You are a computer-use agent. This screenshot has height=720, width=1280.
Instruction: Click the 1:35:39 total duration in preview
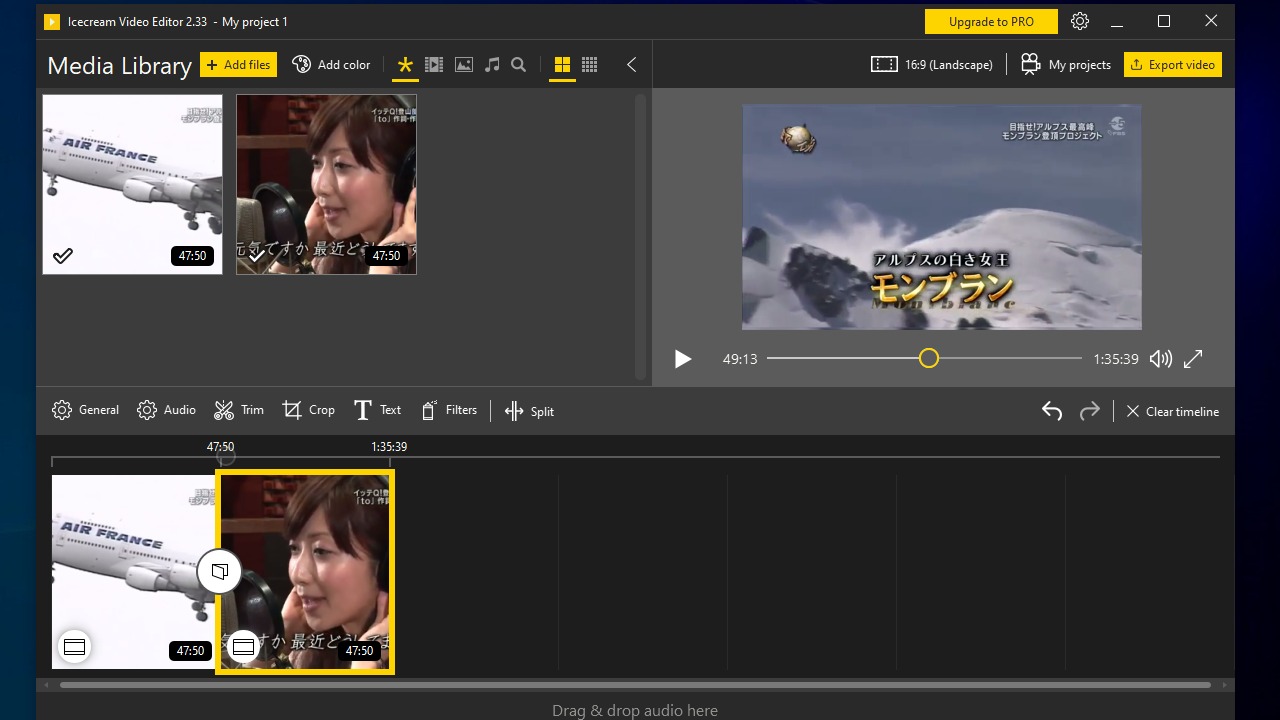[x=1116, y=359]
